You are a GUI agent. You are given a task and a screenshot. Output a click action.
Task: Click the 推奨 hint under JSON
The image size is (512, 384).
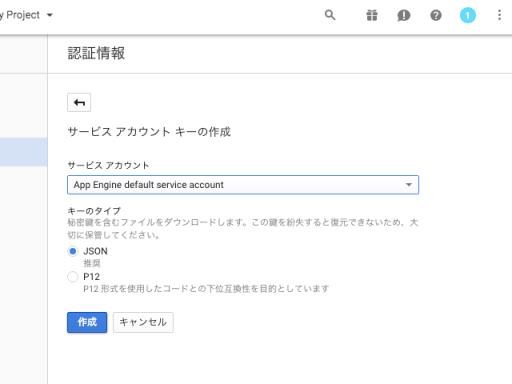(92, 263)
